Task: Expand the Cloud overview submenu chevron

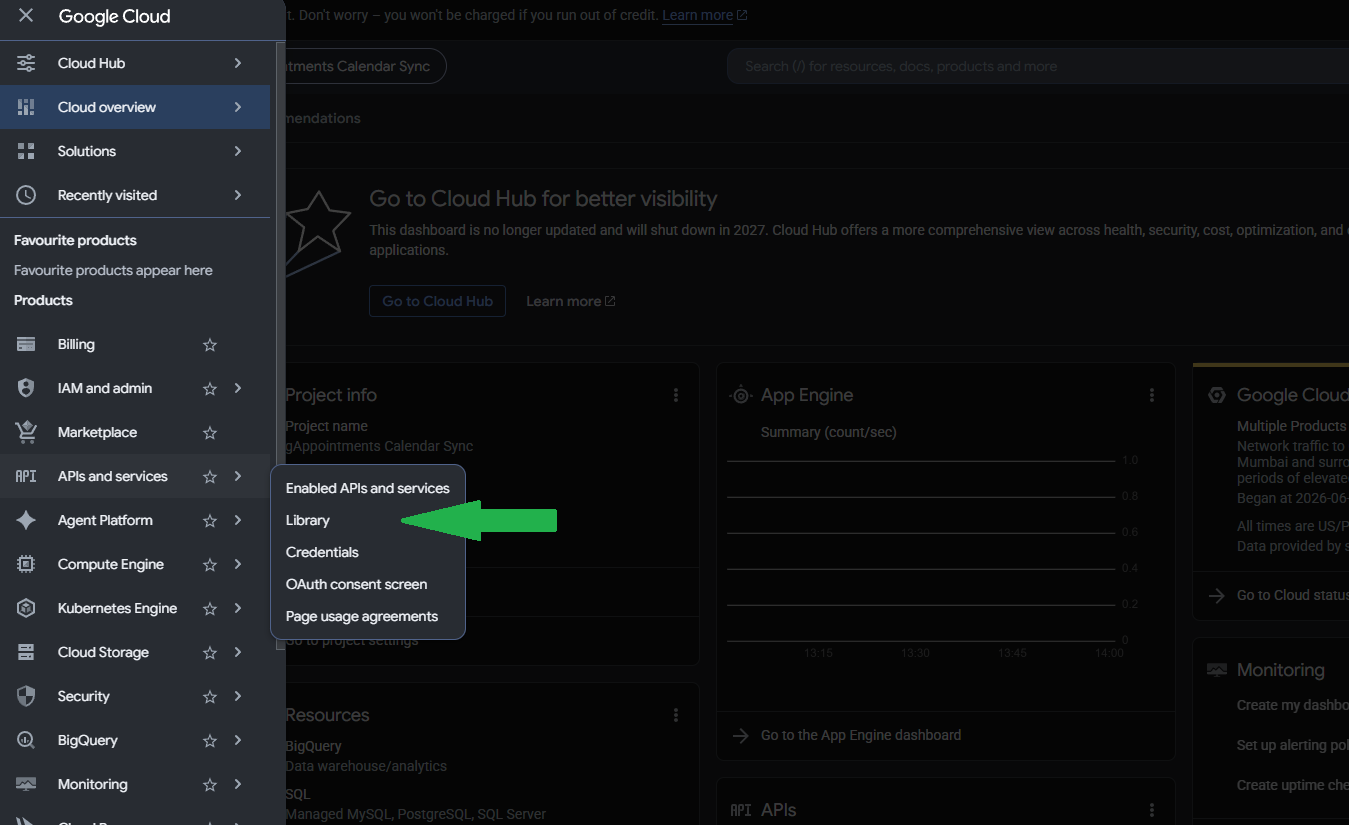Action: pos(238,107)
